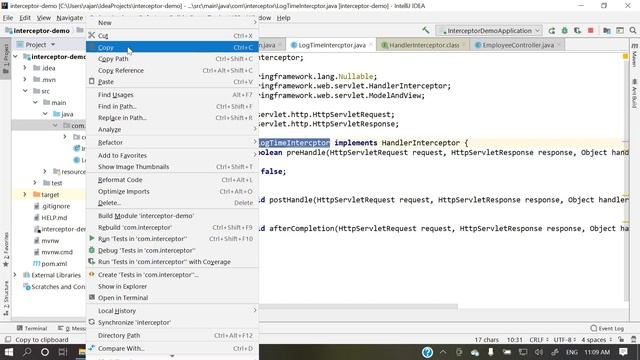Open the InterceptorDemoApplication run configuration dropdown
The image size is (640, 360).
(x=489, y=31)
